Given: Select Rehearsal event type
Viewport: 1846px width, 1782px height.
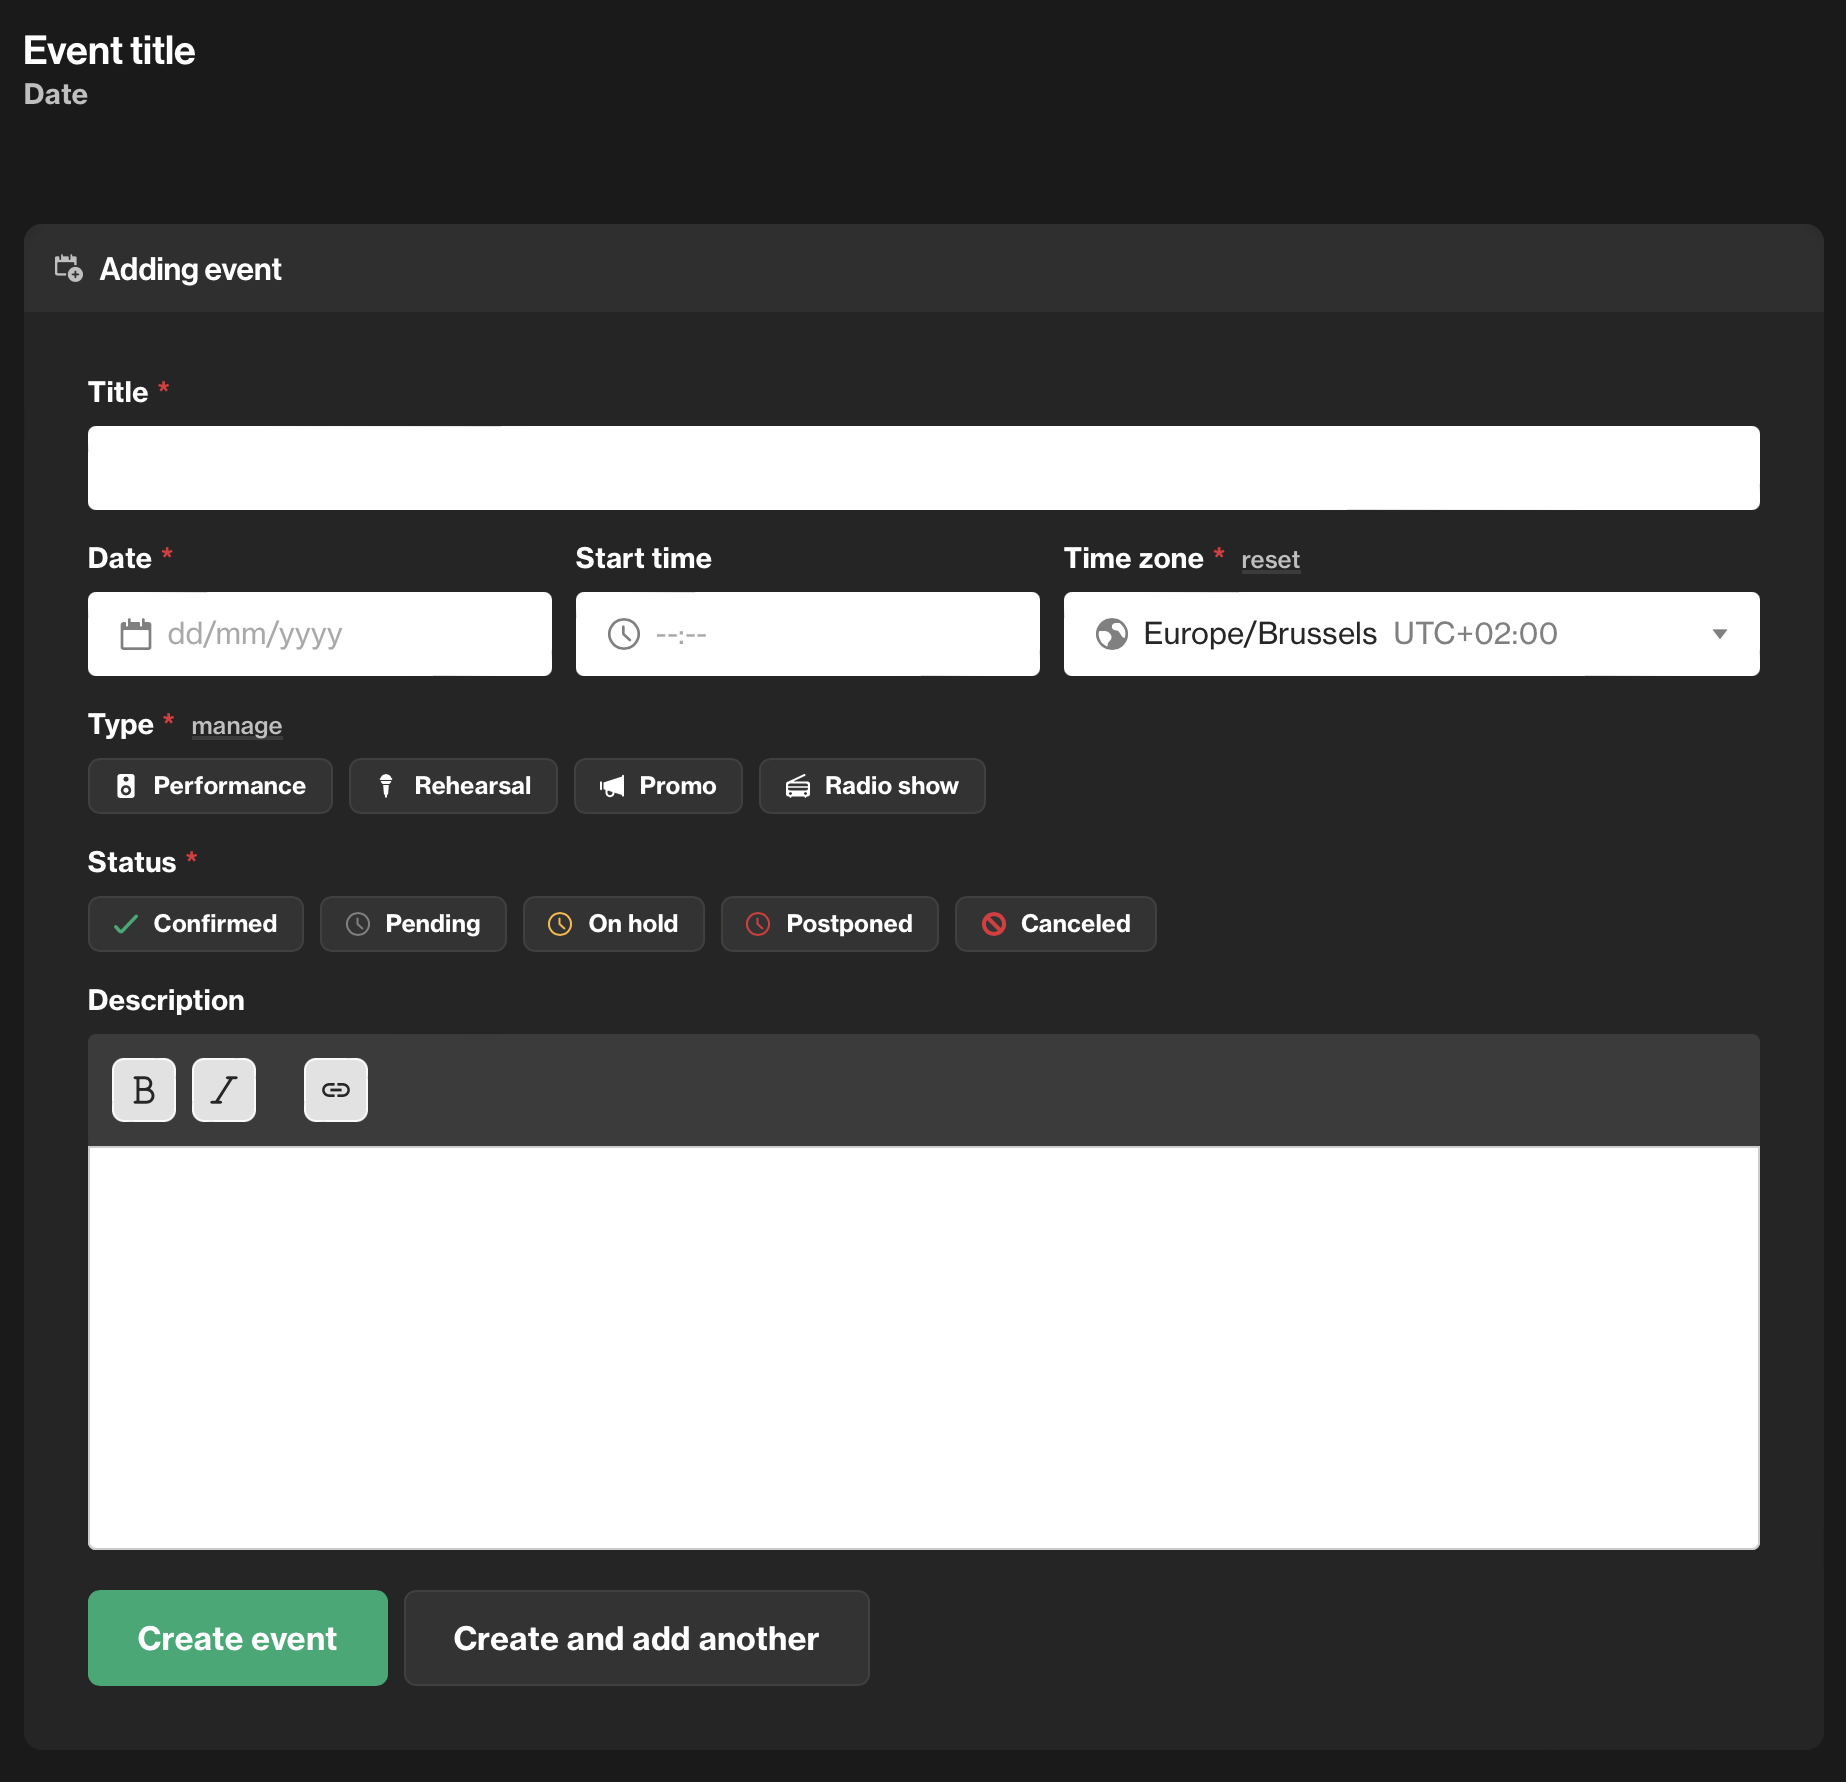Looking at the screenshot, I should pyautogui.click(x=453, y=786).
